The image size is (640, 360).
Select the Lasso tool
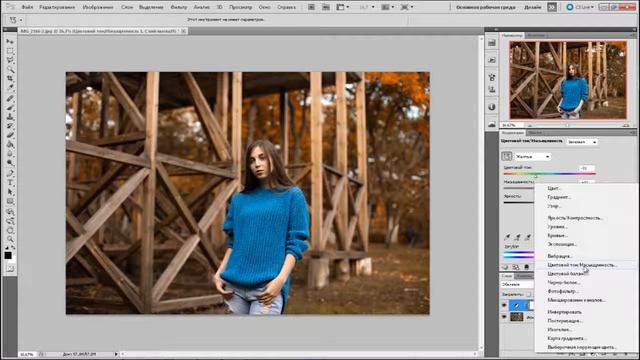[10, 60]
